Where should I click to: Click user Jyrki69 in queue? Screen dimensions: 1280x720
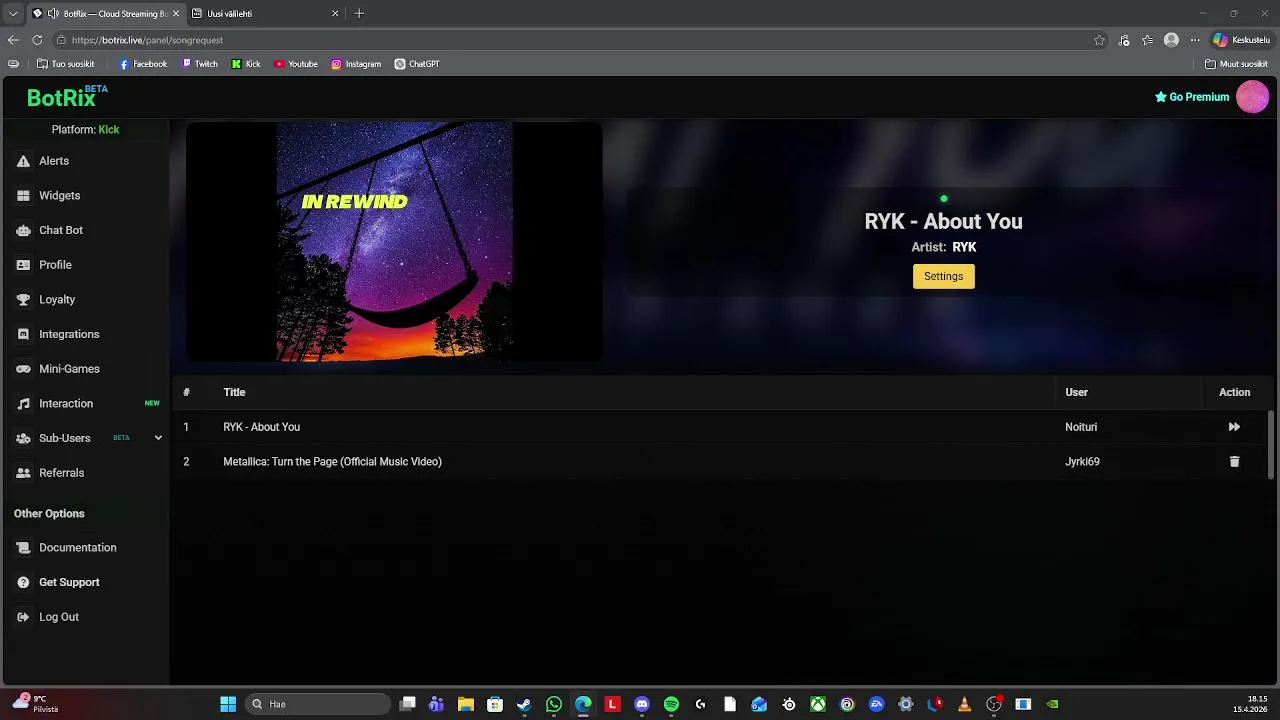pos(1082,462)
